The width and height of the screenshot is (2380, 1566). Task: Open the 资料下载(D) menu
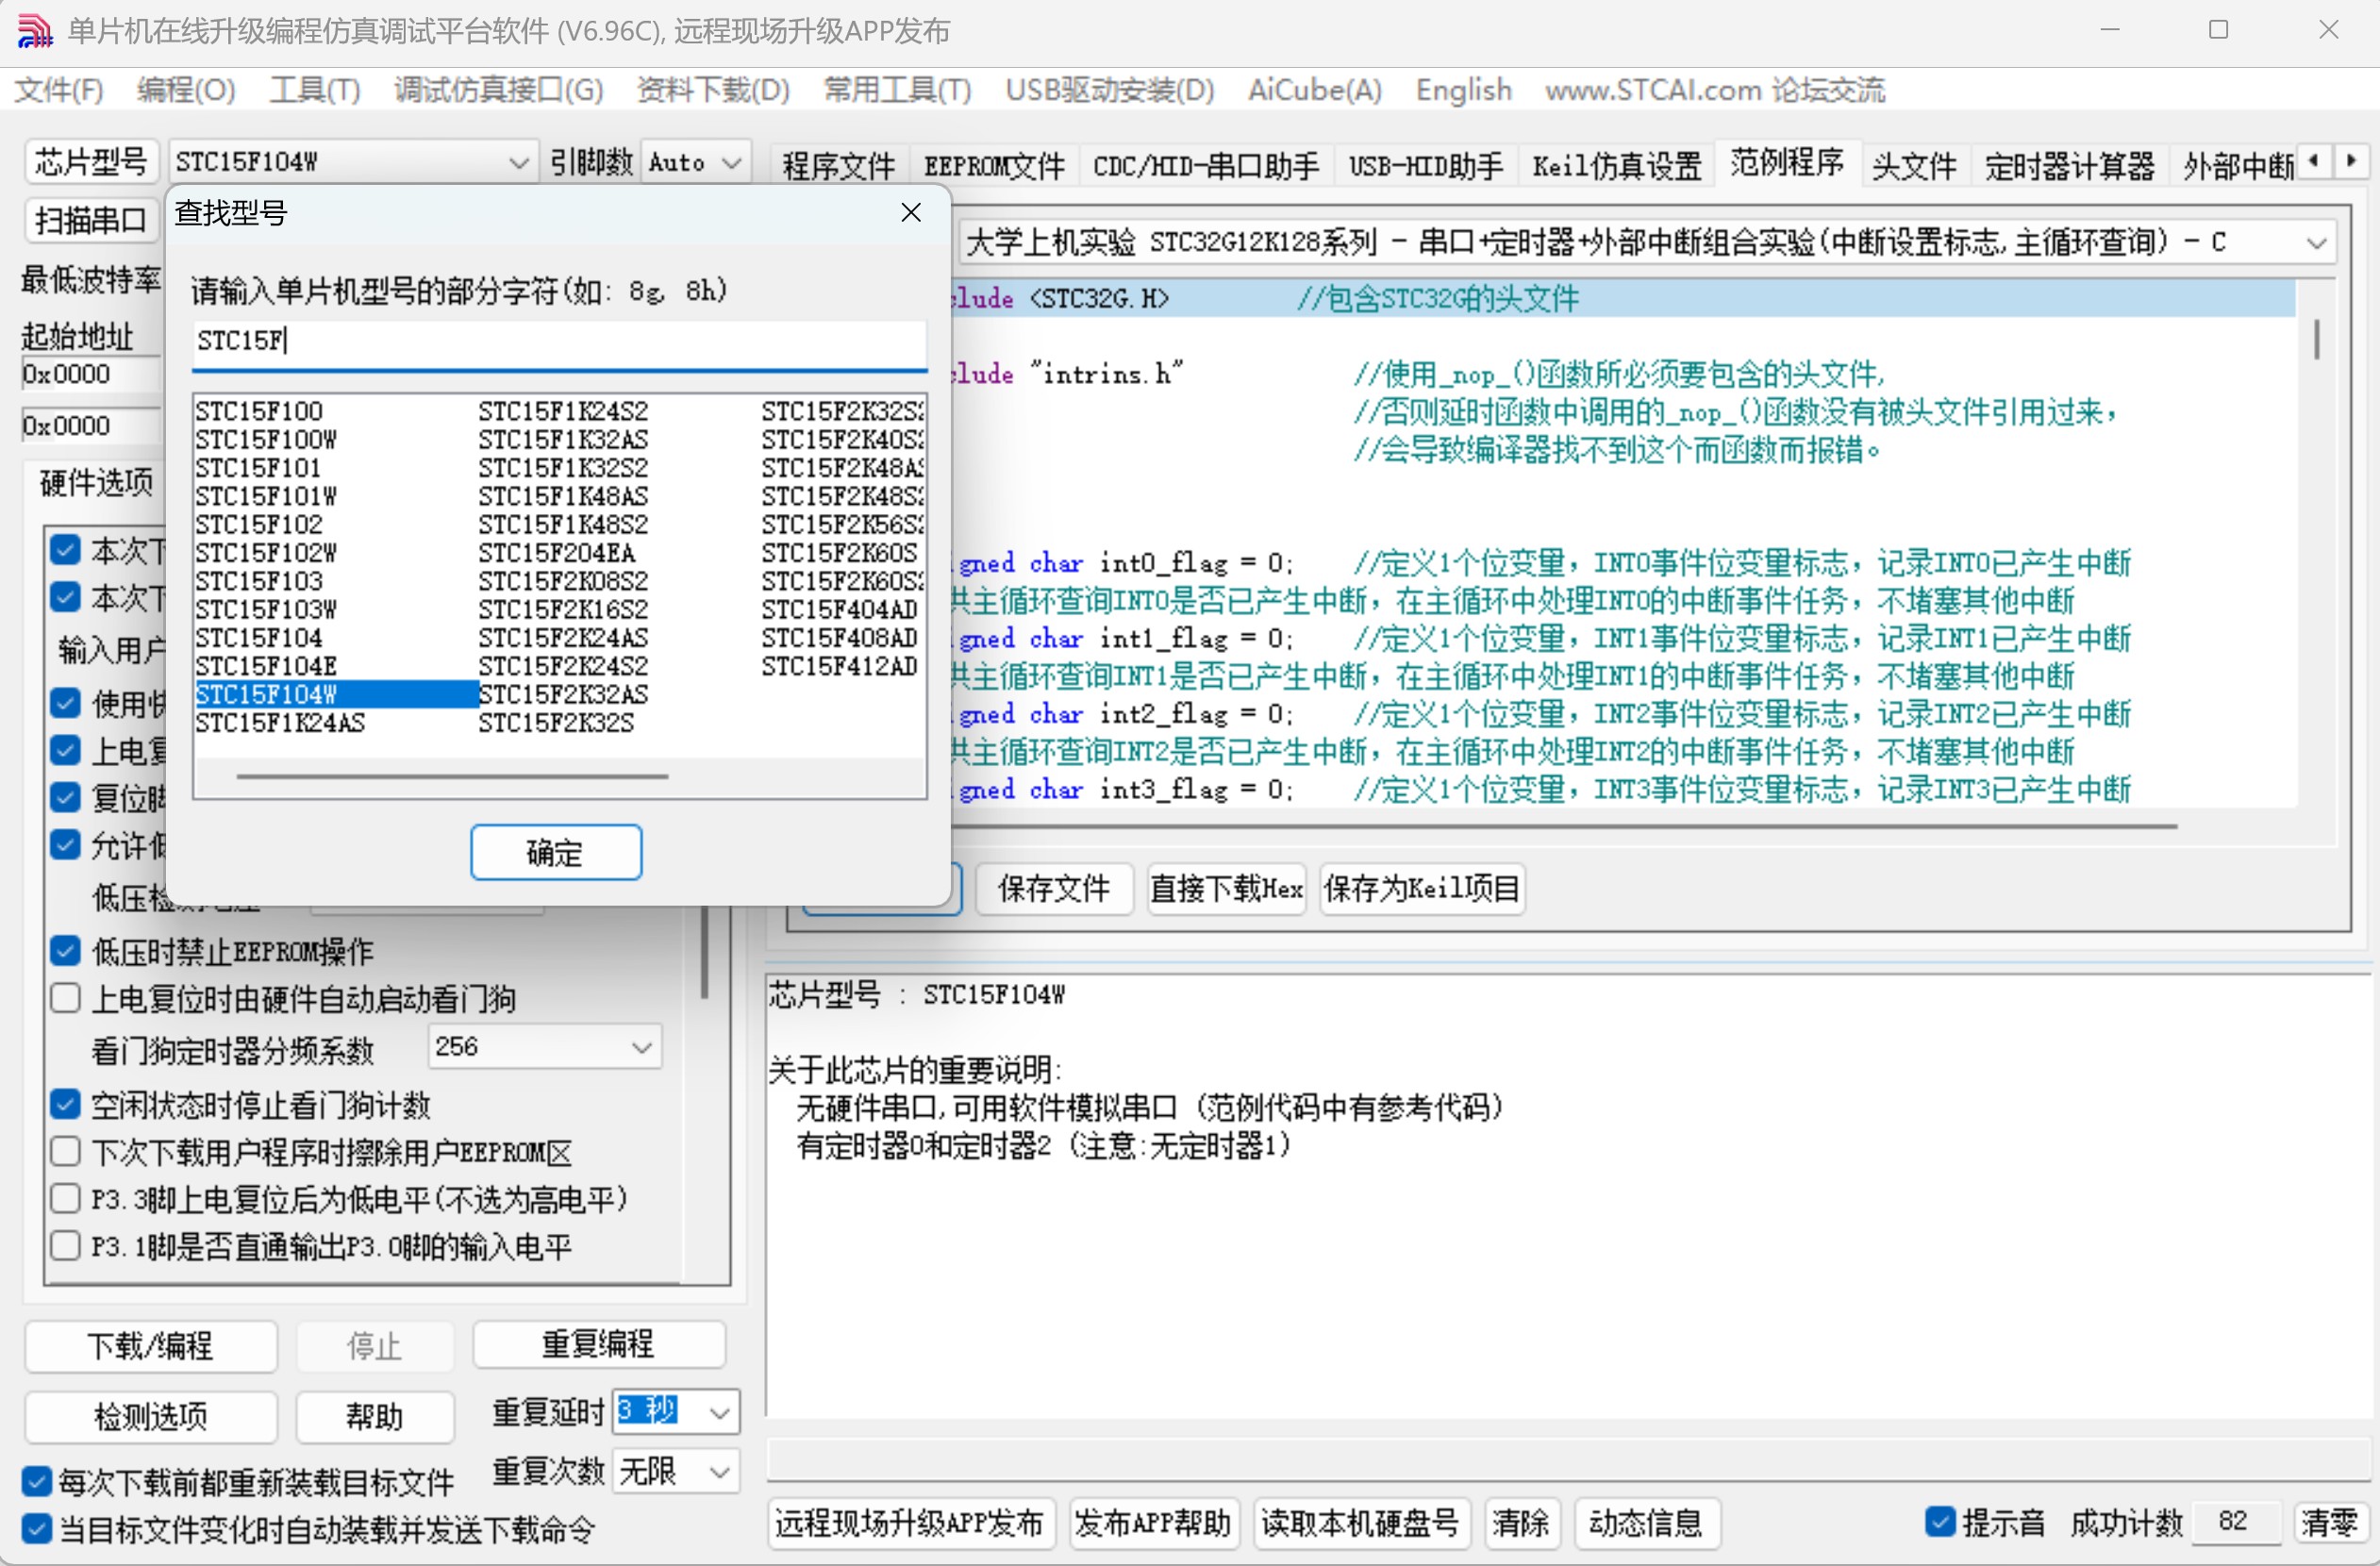pos(712,90)
